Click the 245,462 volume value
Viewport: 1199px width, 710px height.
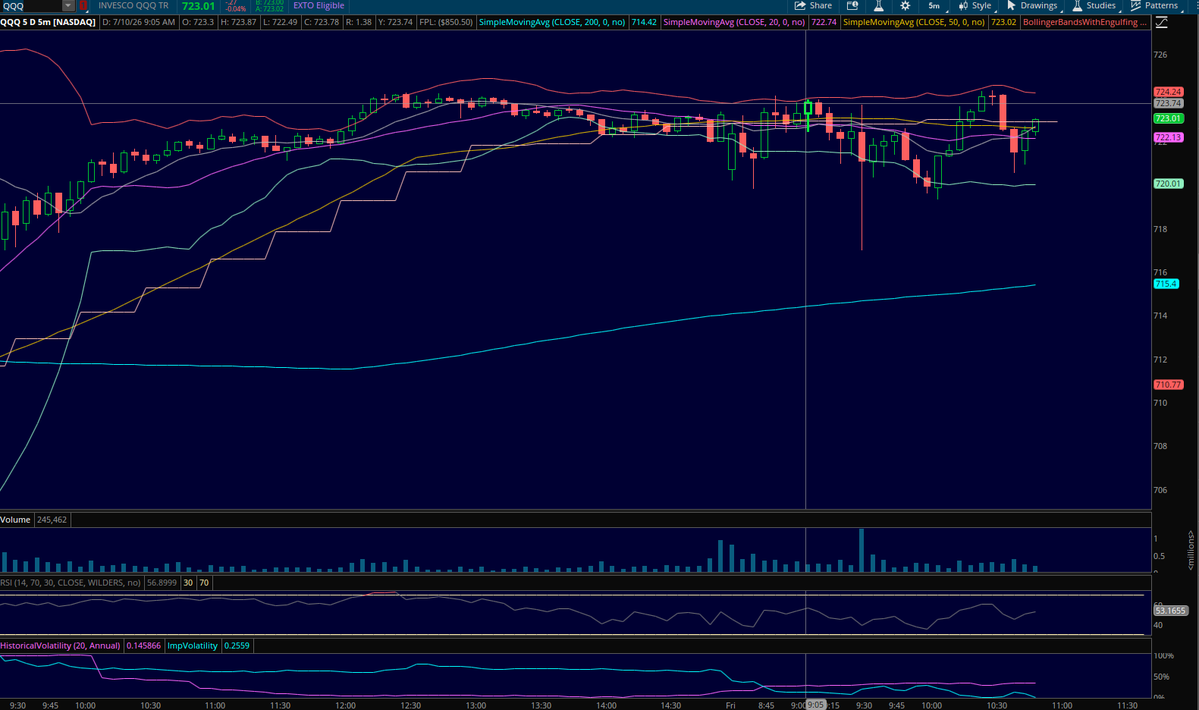click(x=52, y=520)
